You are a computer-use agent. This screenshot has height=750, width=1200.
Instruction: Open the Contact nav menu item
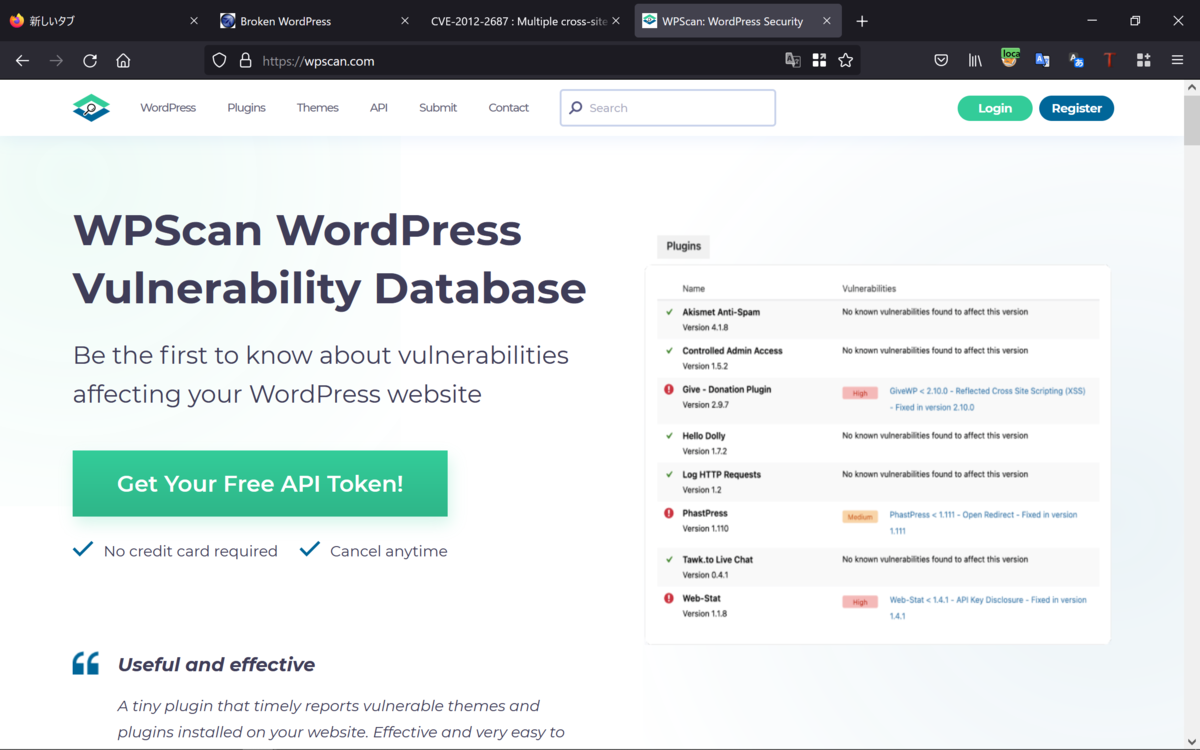coord(509,108)
